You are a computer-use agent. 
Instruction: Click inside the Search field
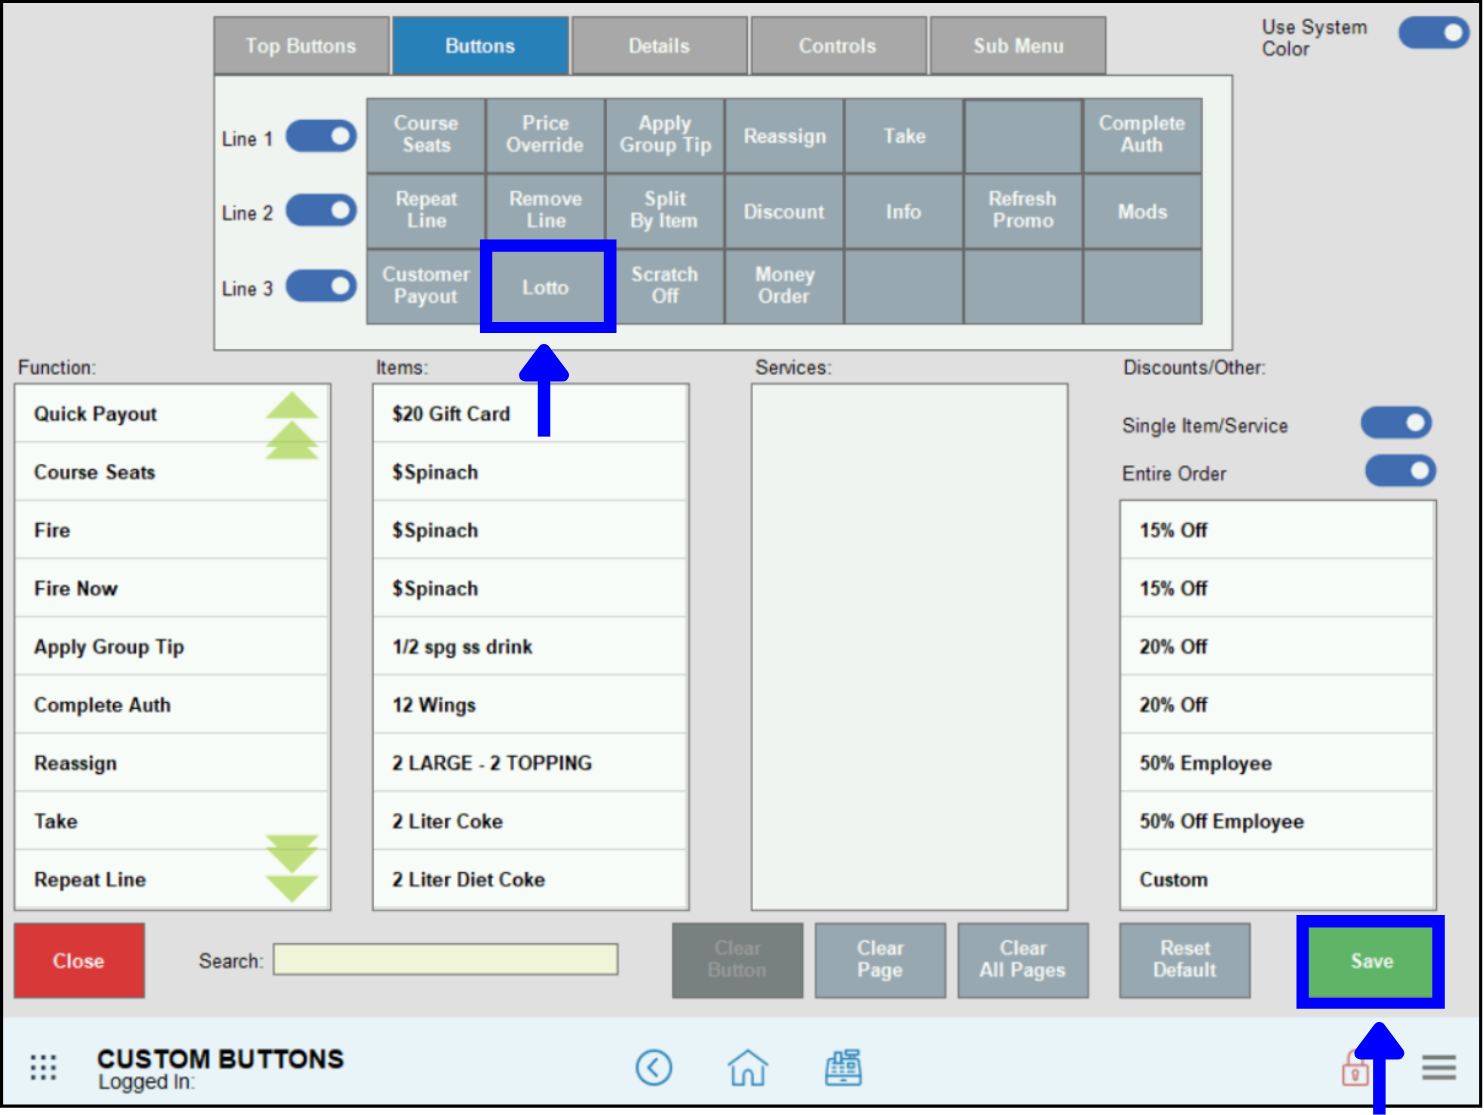point(446,960)
